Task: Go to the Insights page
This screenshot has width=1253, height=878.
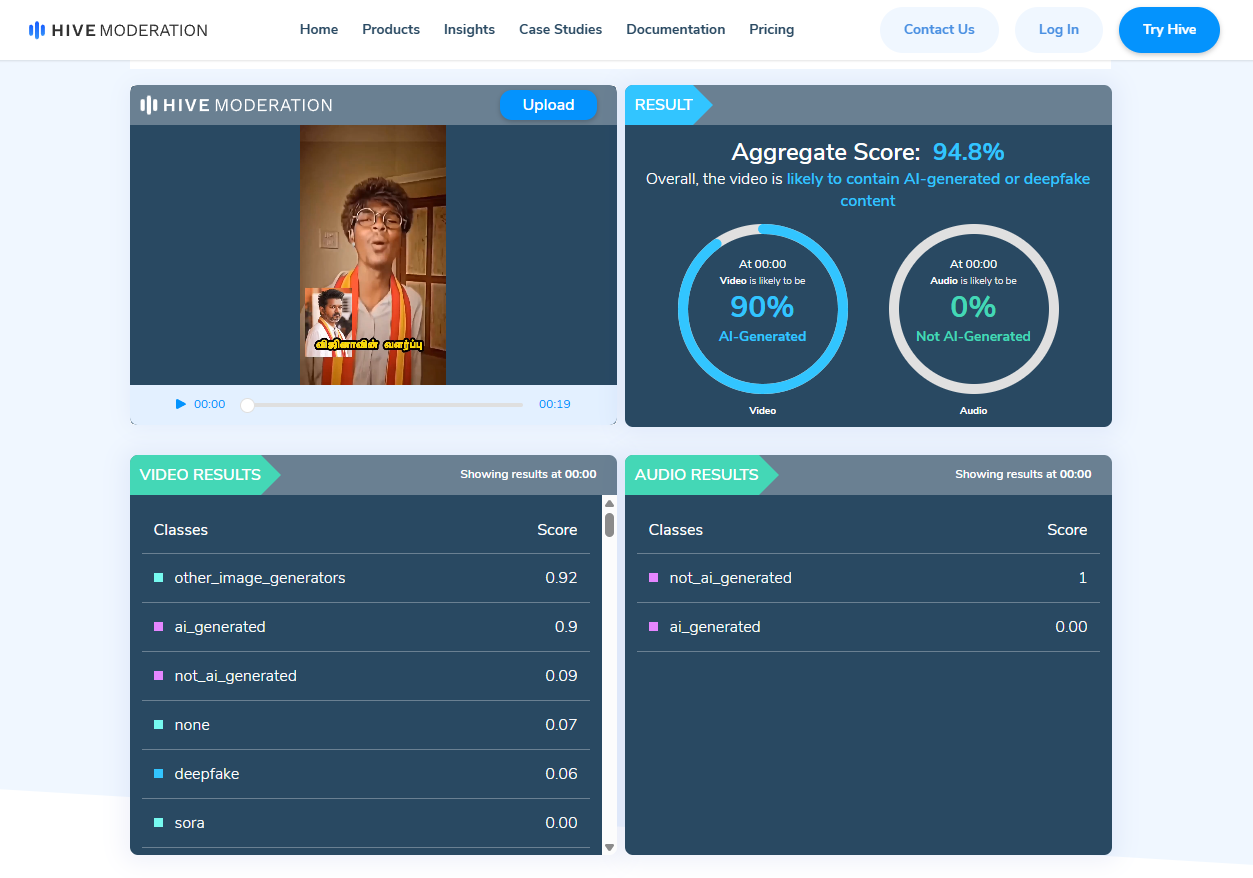Action: pyautogui.click(x=469, y=30)
